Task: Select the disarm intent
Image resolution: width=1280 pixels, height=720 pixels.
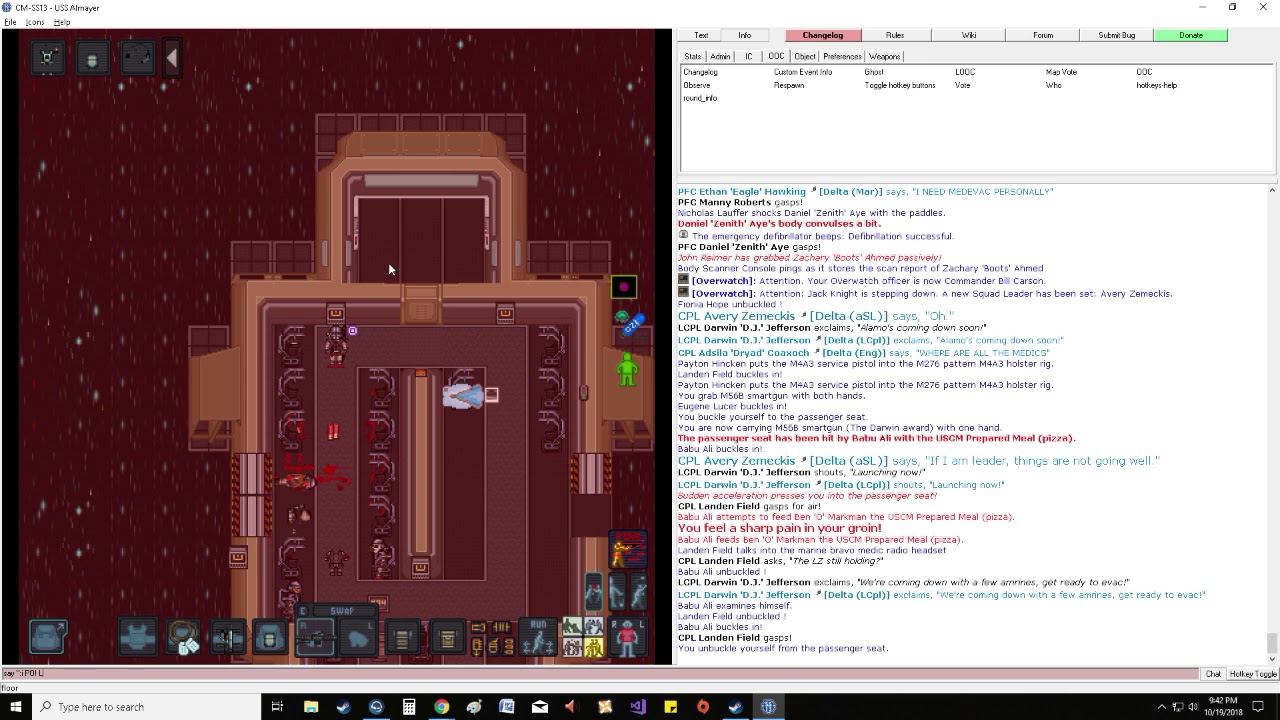Action: coord(594,627)
